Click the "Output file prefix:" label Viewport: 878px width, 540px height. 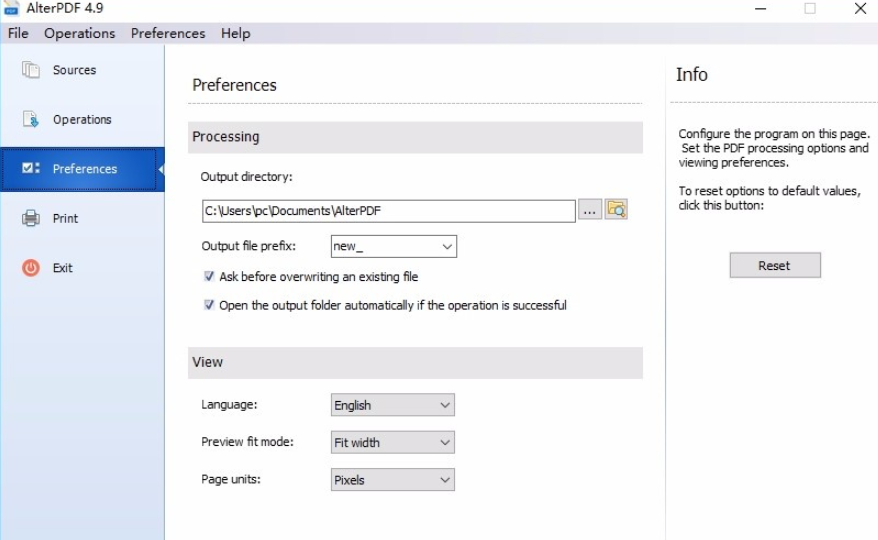click(249, 246)
